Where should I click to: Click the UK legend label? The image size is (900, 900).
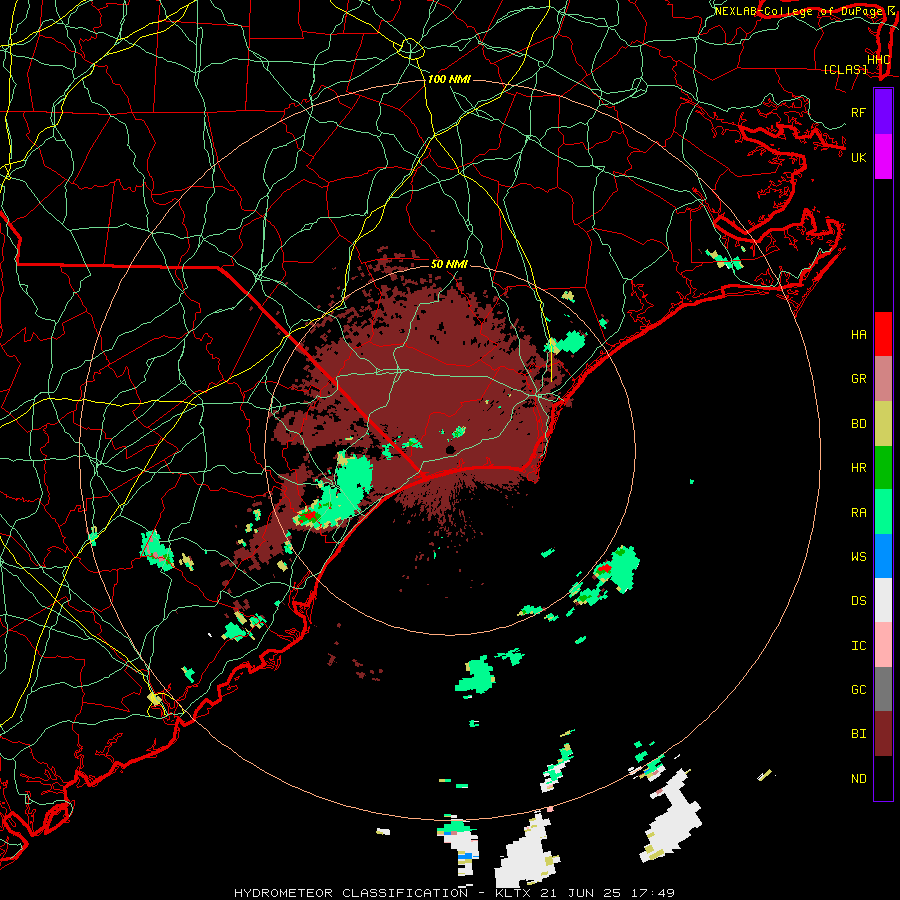click(858, 157)
